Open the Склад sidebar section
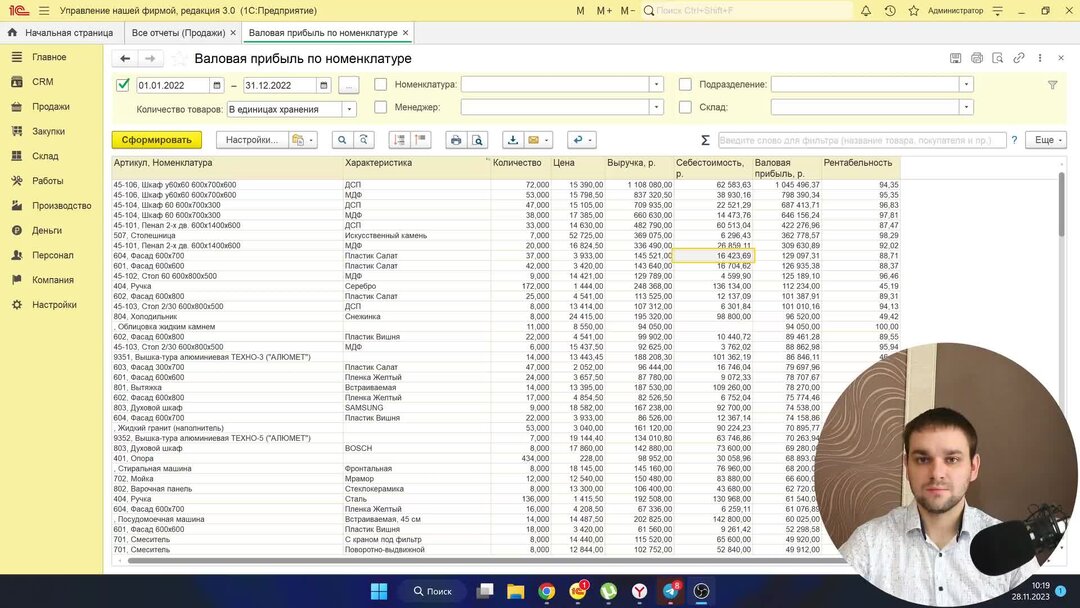The width and height of the screenshot is (1080, 608). 45,156
